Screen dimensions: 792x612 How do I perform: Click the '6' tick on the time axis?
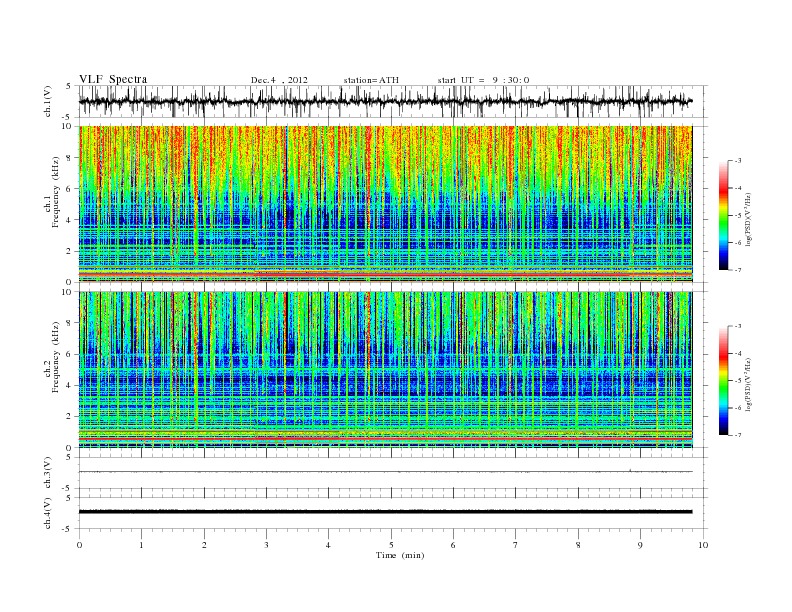(453, 545)
